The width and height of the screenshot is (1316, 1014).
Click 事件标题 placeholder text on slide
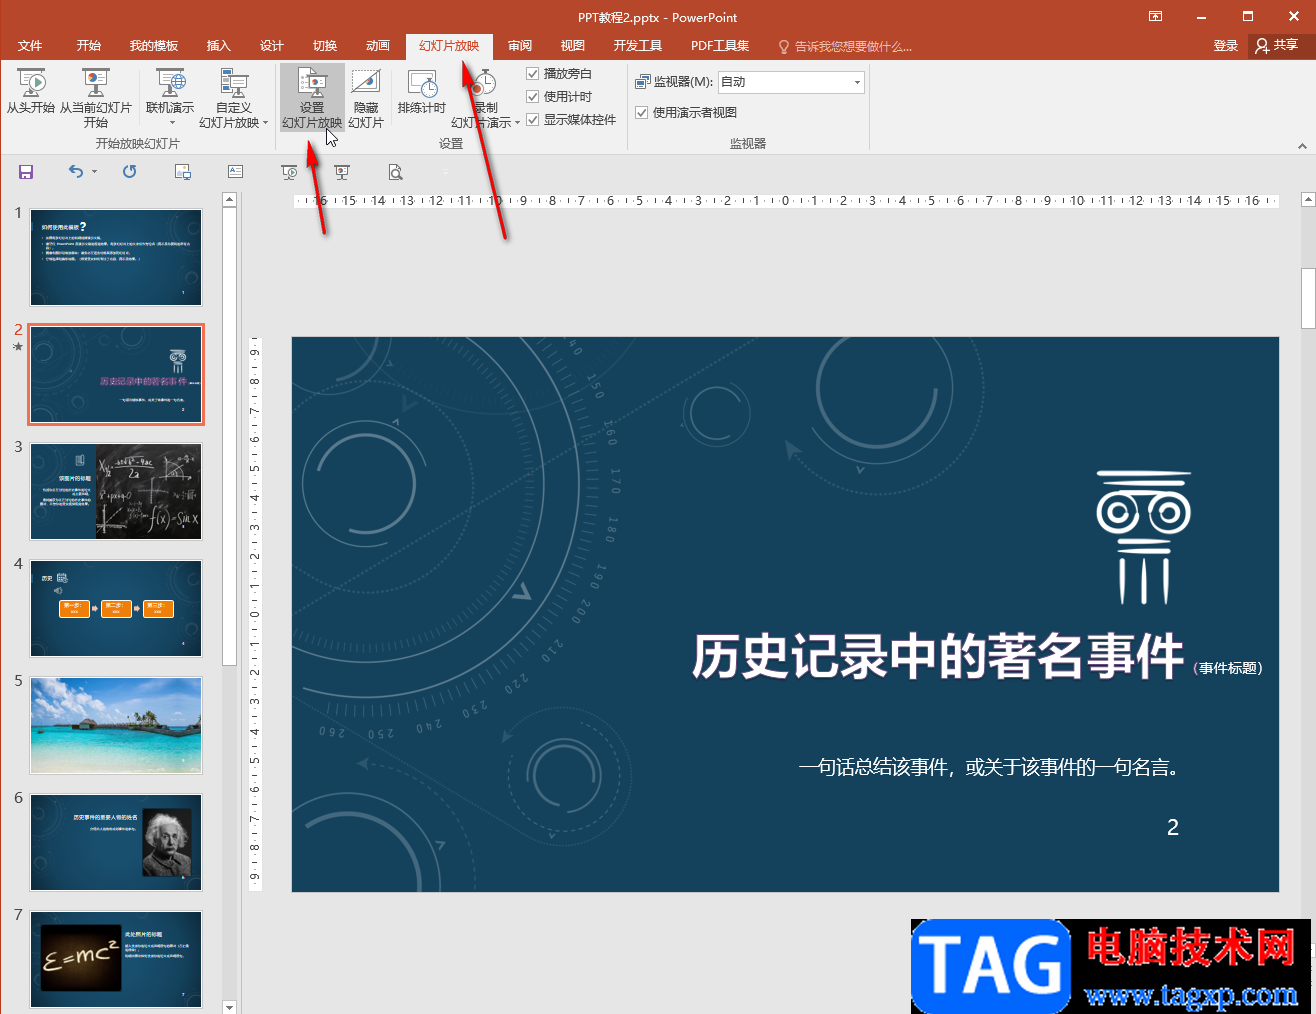pos(1230,668)
